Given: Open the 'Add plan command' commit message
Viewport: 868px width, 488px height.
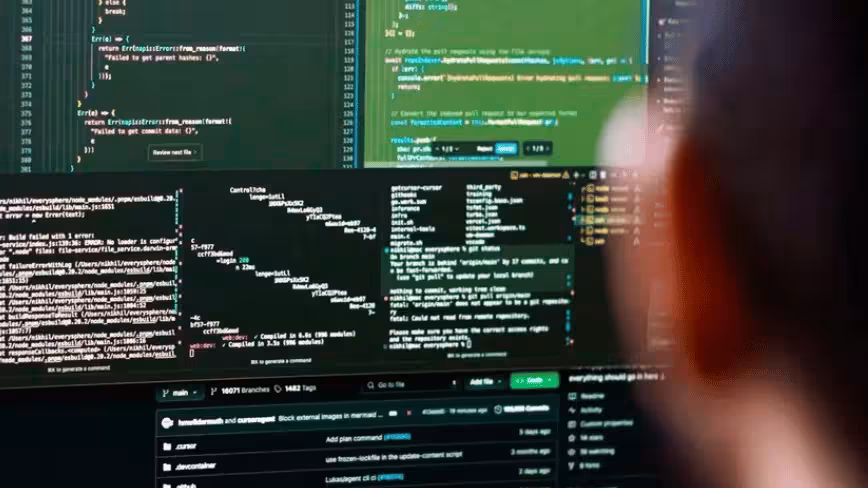Looking at the screenshot, I should click(x=353, y=439).
